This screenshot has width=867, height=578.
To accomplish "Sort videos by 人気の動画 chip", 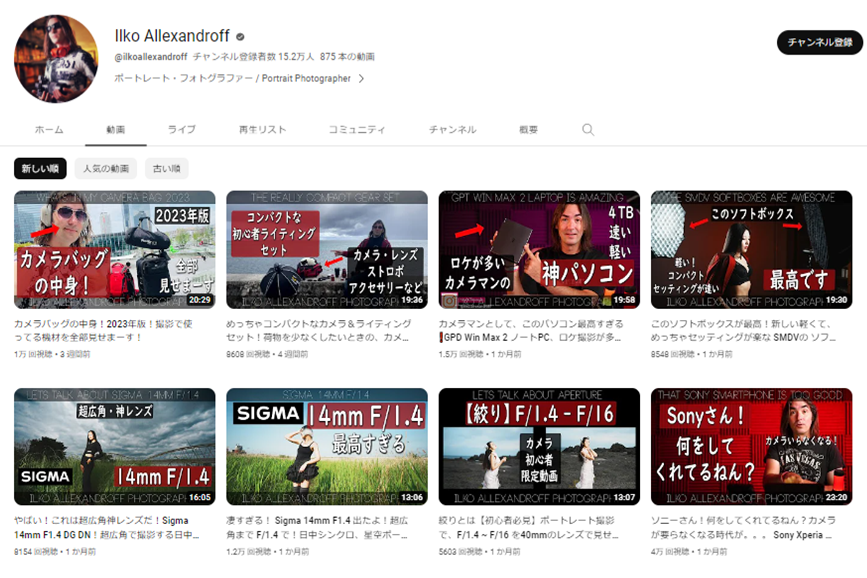I will coord(106,169).
